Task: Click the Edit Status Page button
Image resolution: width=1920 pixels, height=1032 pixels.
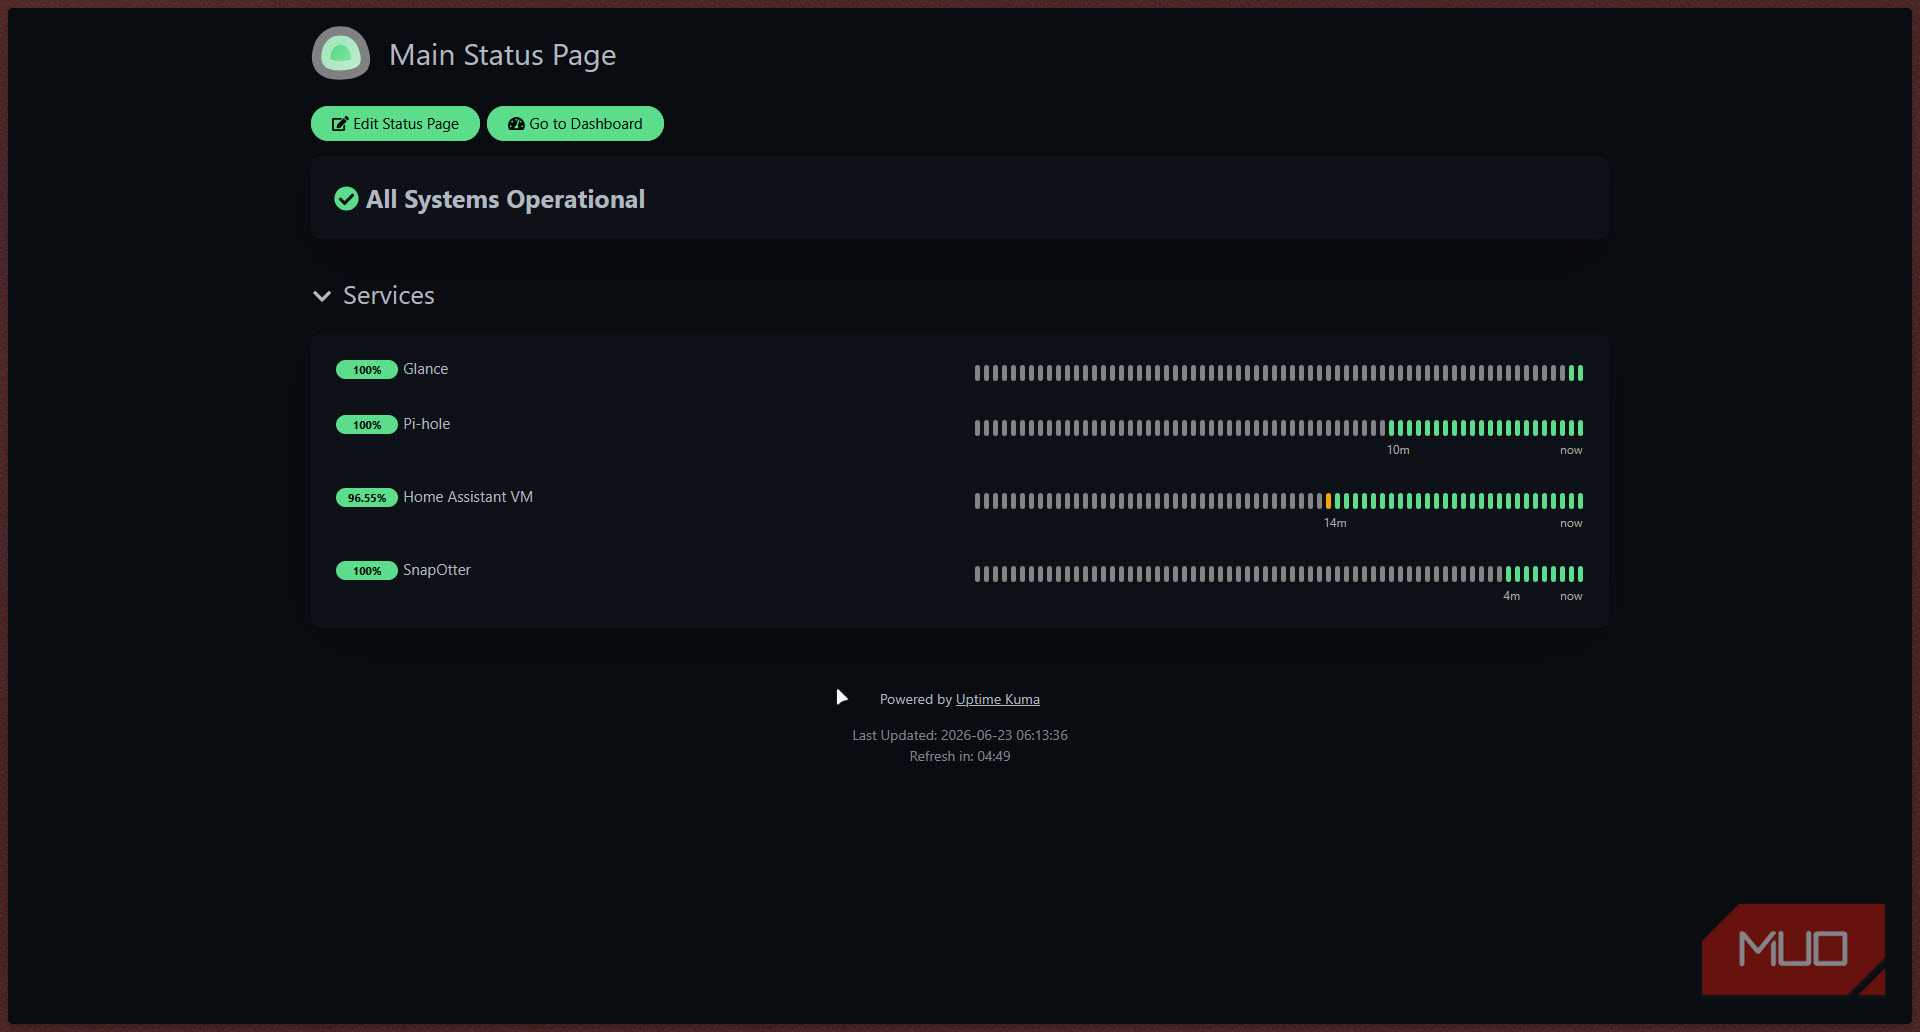Action: coord(395,124)
